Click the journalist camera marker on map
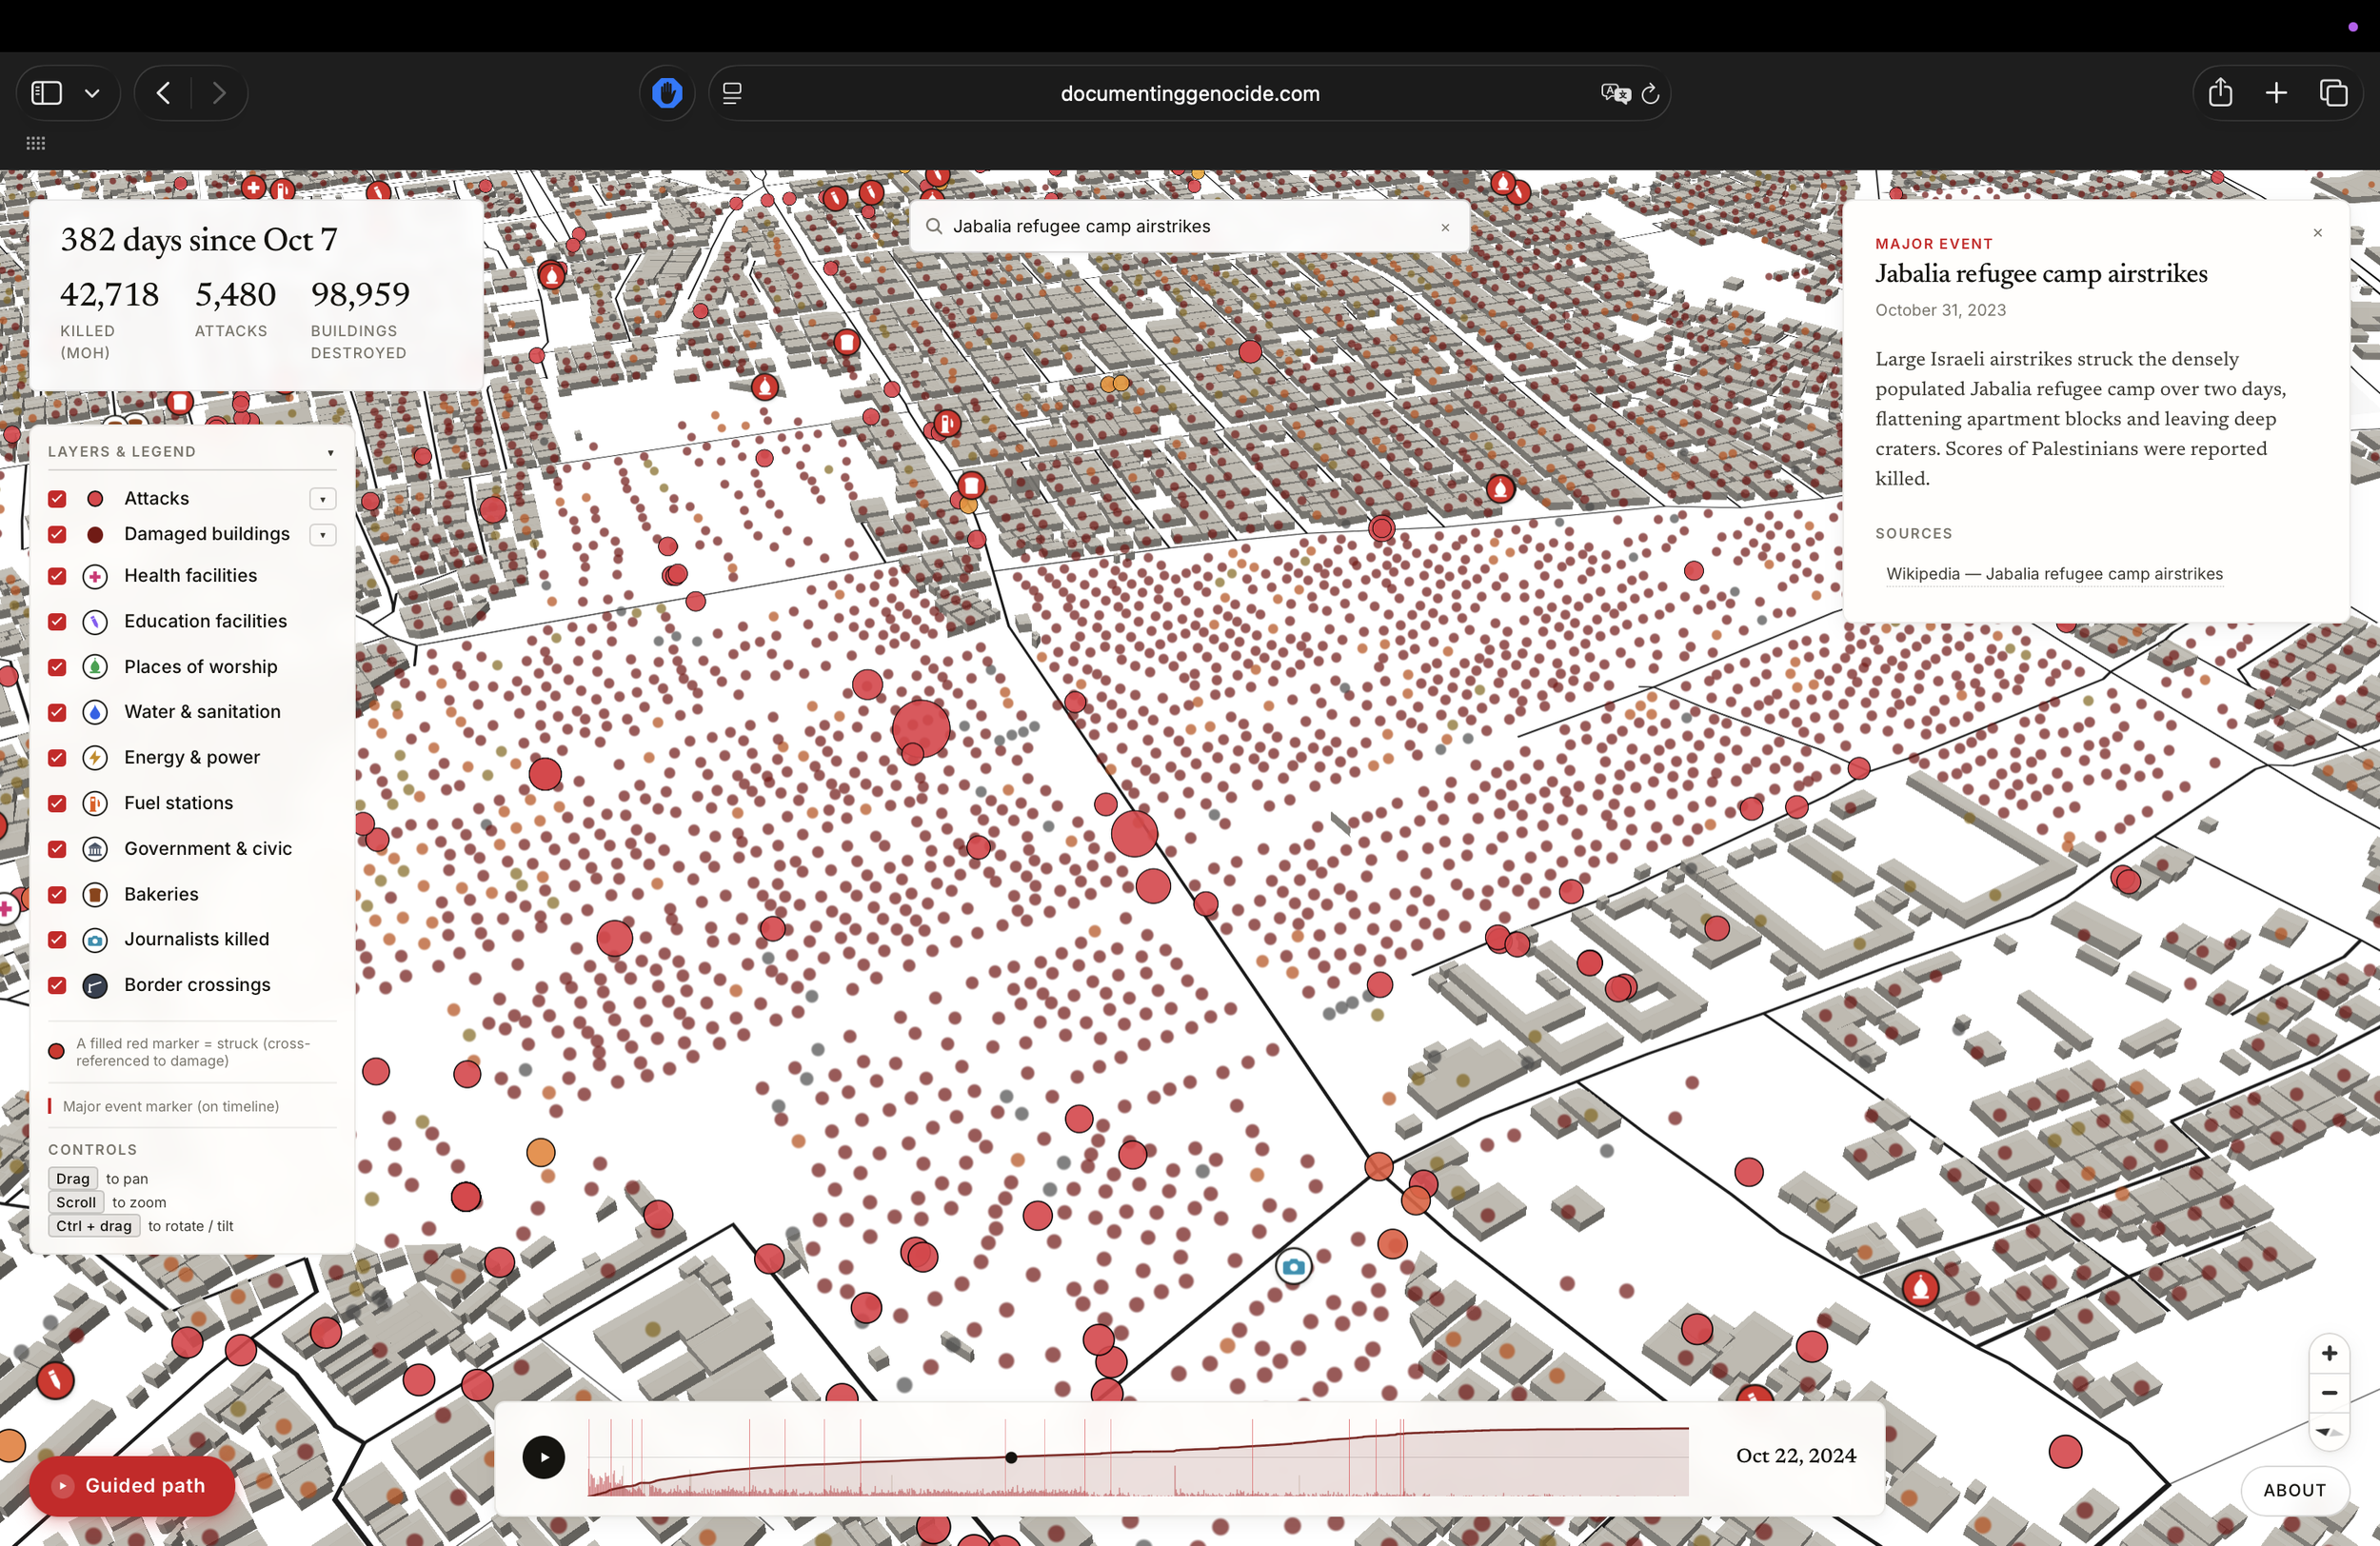Image resolution: width=2380 pixels, height=1546 pixels. (x=1293, y=1266)
